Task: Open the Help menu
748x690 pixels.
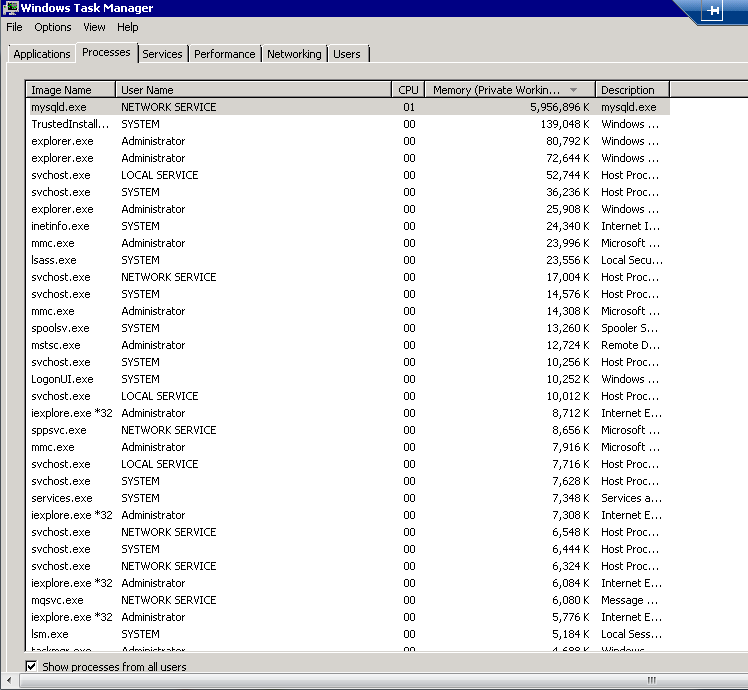Action: (128, 28)
